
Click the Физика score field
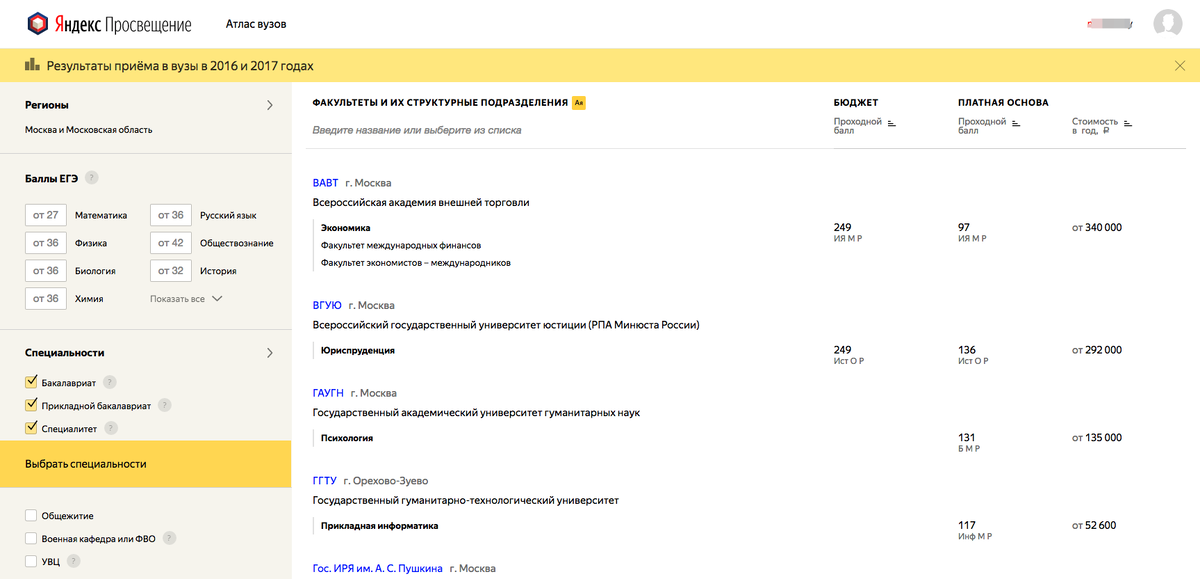click(x=45, y=243)
